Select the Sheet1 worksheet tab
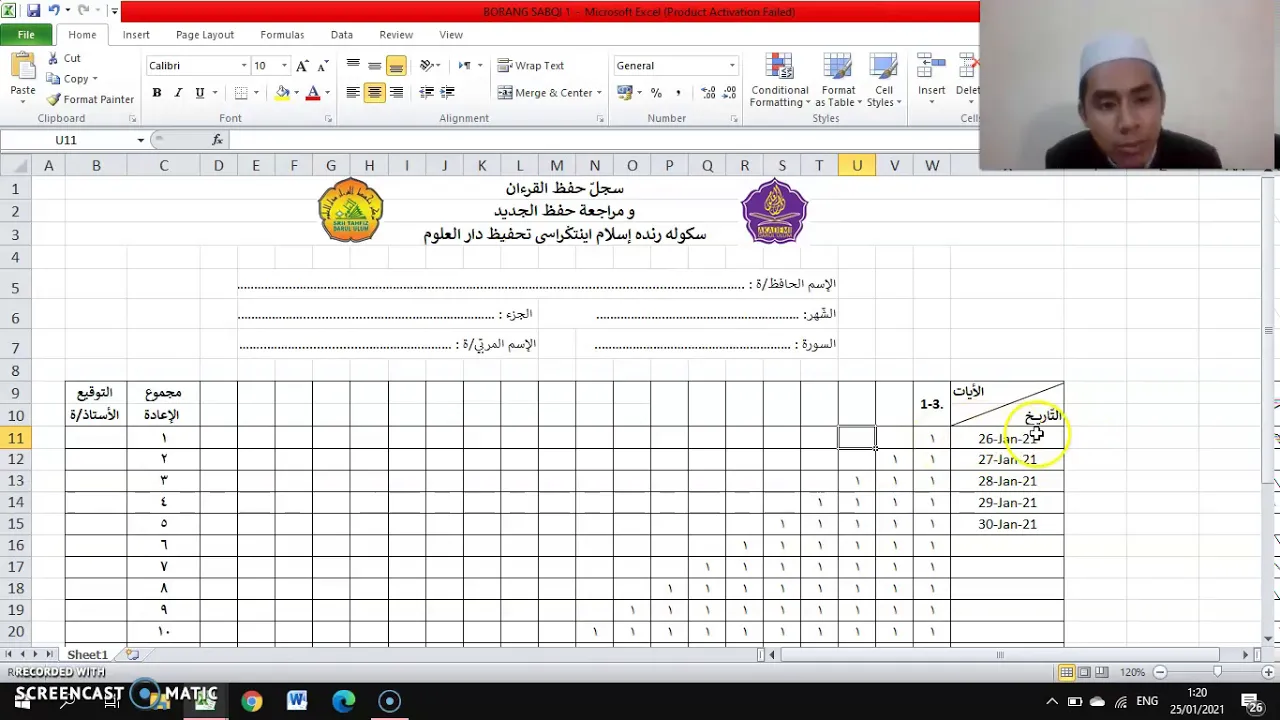 pos(87,654)
